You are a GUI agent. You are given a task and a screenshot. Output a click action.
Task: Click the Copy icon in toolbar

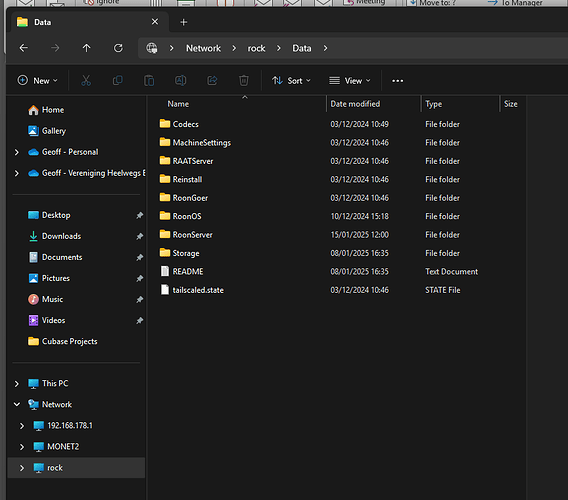[x=117, y=80]
